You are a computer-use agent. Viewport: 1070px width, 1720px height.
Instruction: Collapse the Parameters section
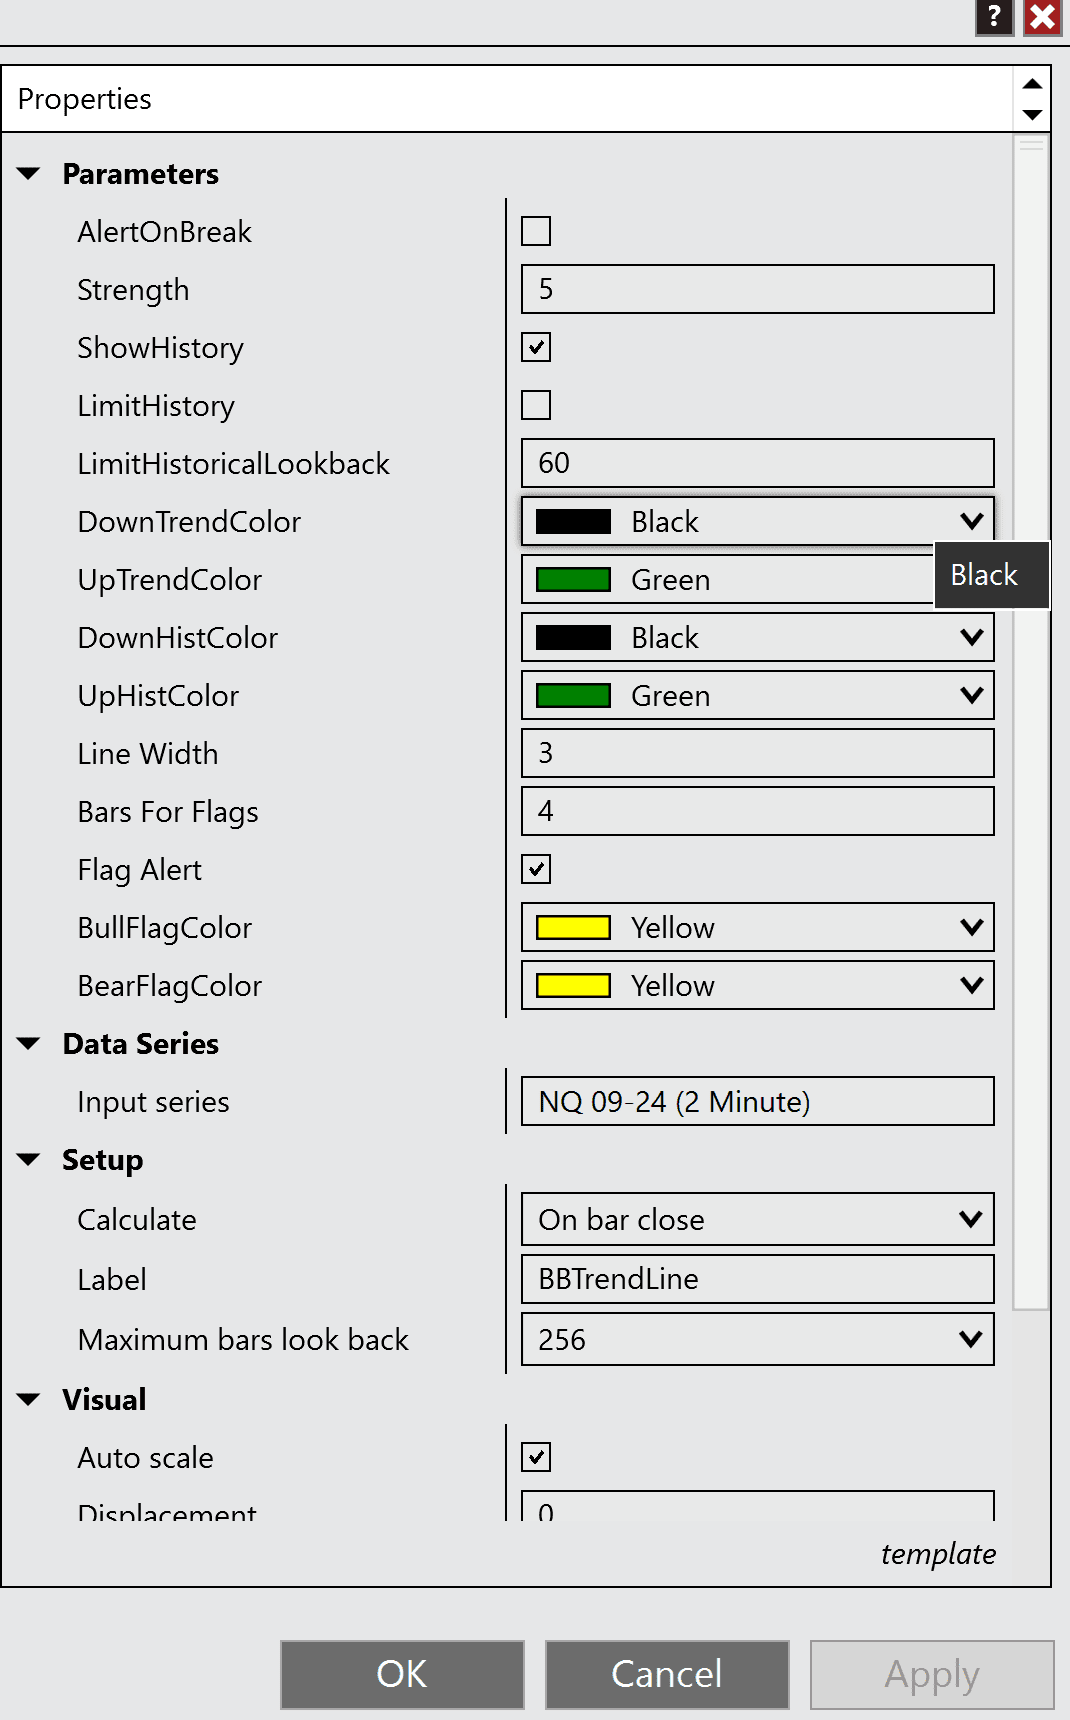(29, 174)
